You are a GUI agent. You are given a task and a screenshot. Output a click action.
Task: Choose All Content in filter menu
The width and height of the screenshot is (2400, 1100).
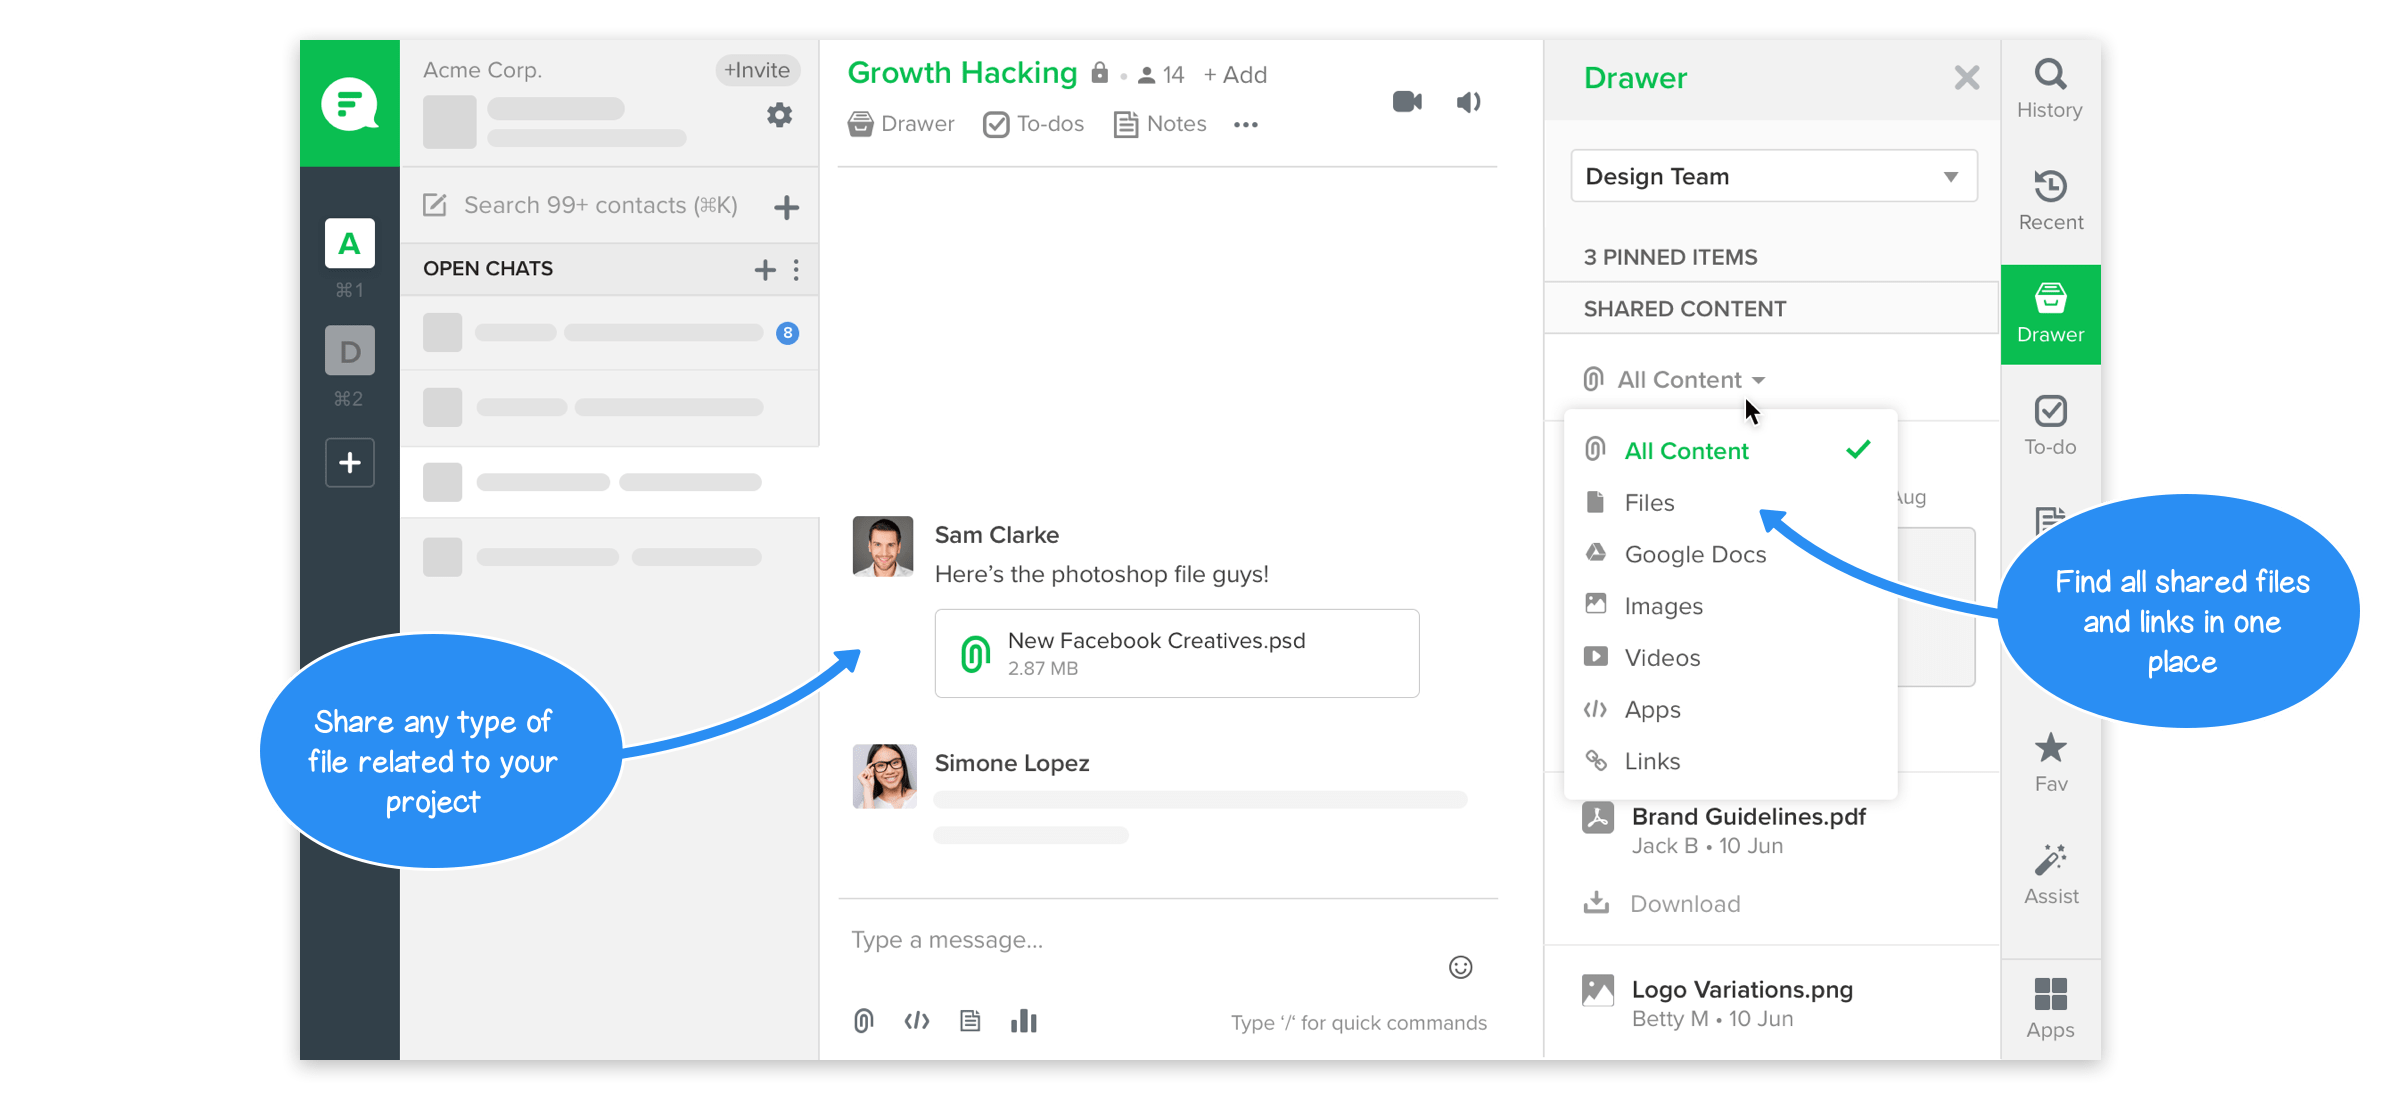(1730, 451)
